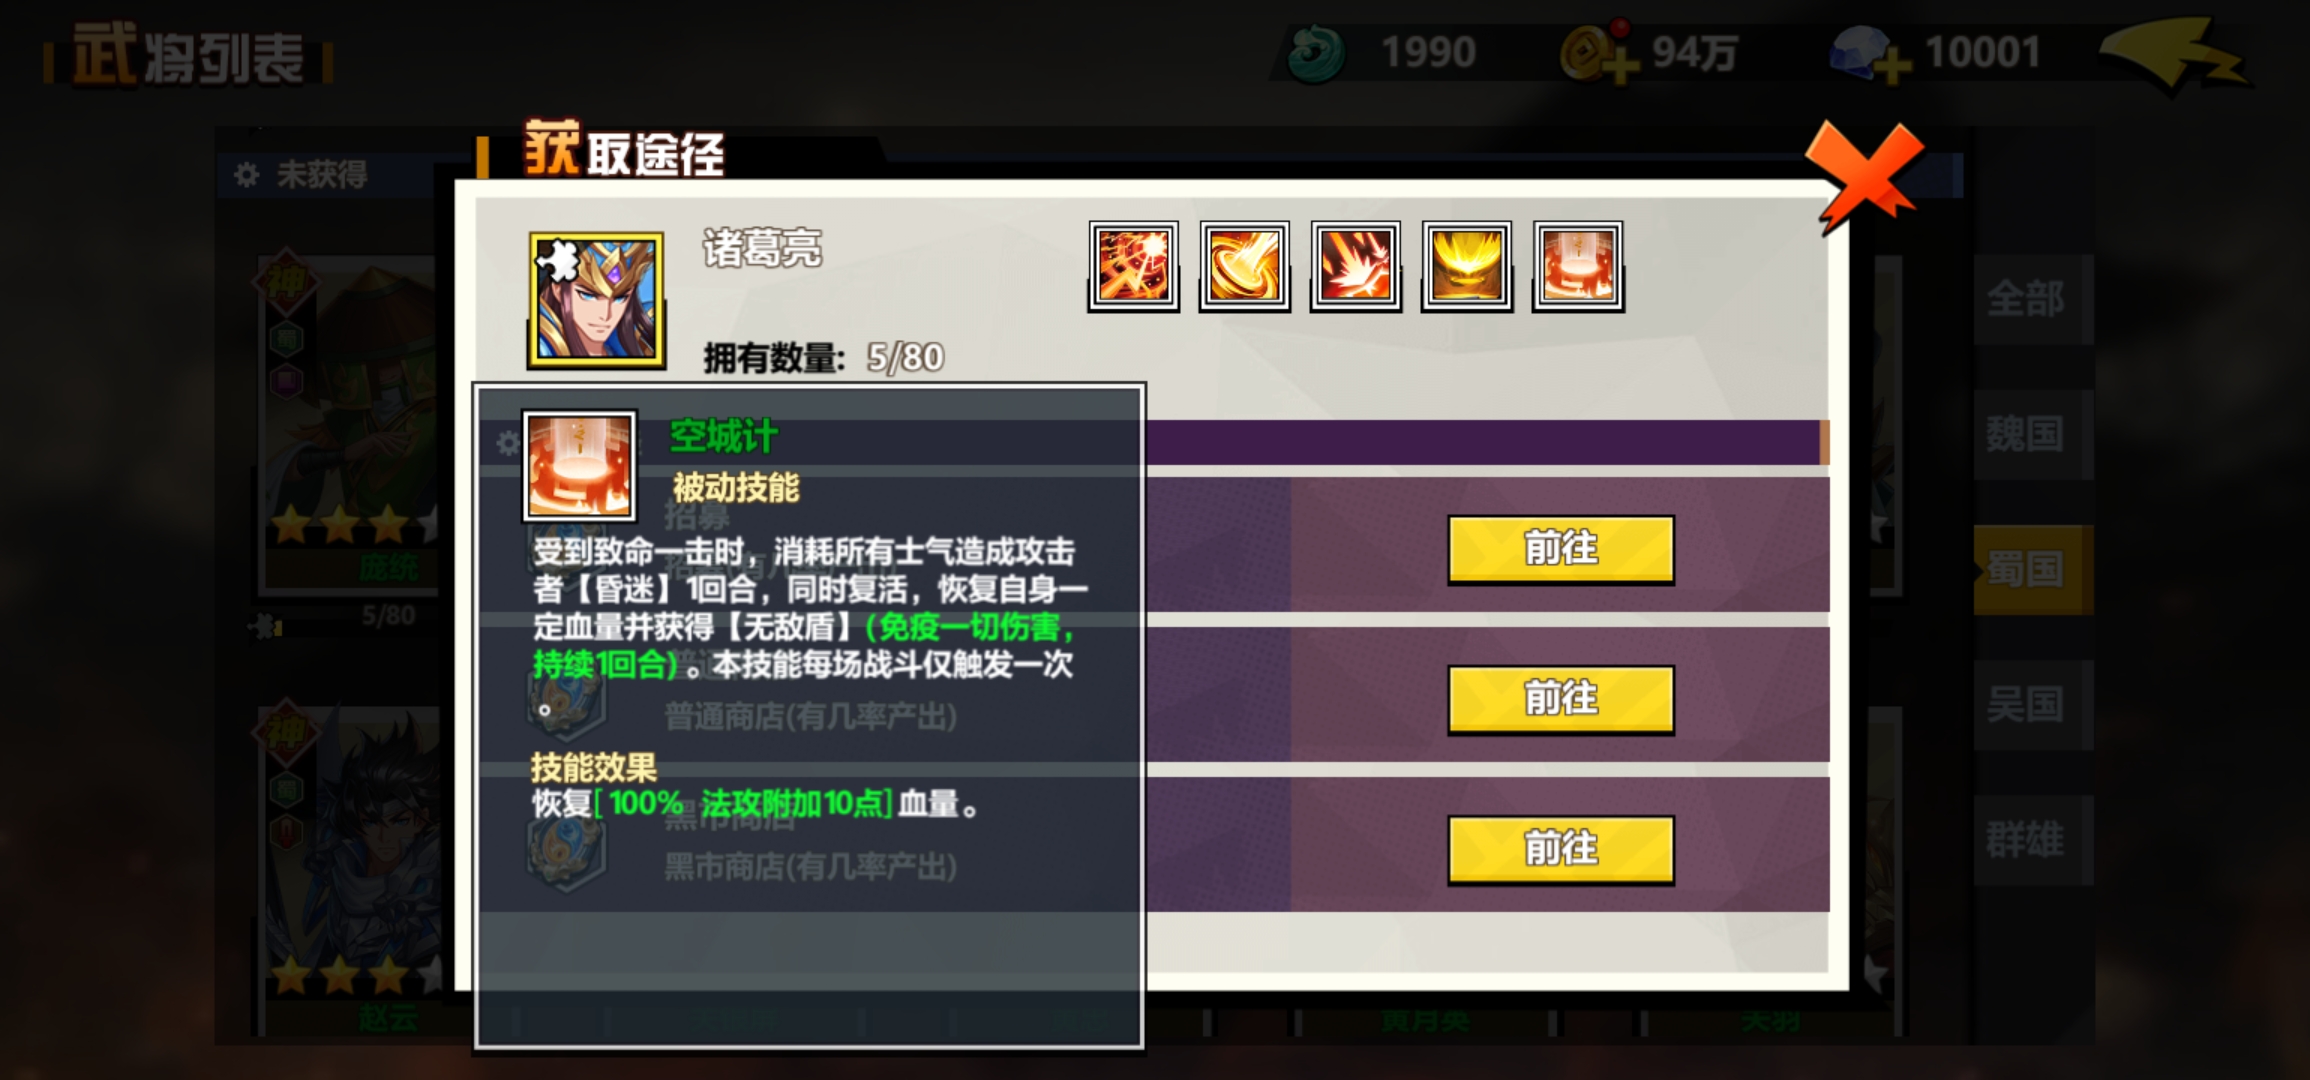The width and height of the screenshot is (2310, 1080).
Task: Go to 黑市商店 via bottom 前往 button
Action: (1561, 849)
